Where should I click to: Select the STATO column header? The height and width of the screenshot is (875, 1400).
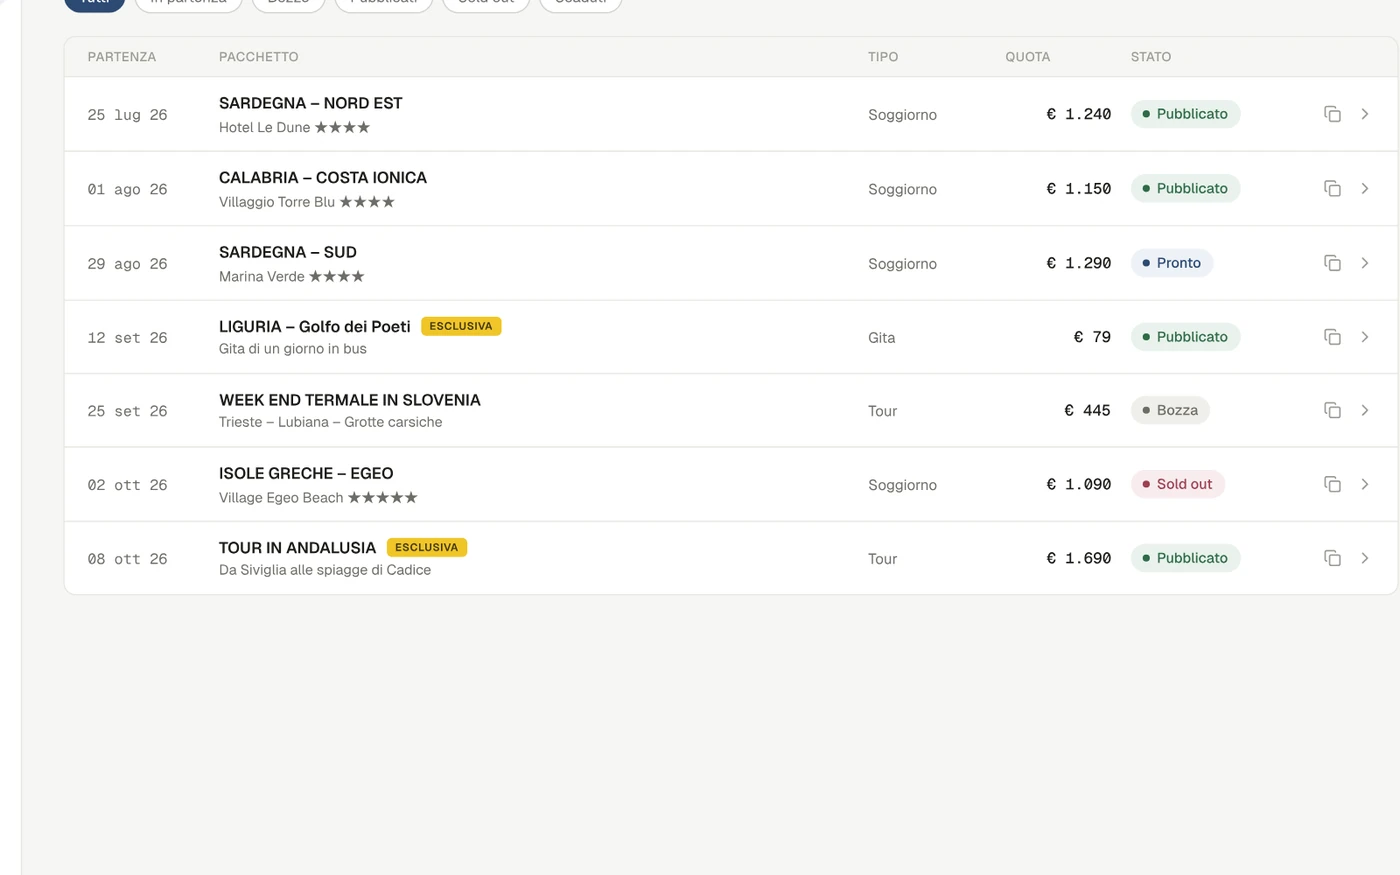tap(1151, 57)
